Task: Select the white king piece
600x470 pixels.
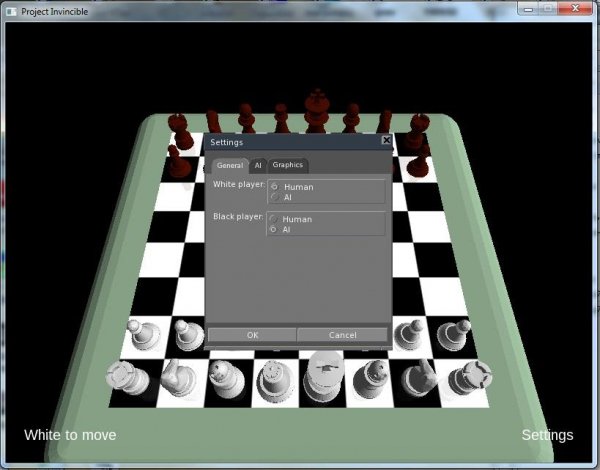Action: click(x=324, y=376)
